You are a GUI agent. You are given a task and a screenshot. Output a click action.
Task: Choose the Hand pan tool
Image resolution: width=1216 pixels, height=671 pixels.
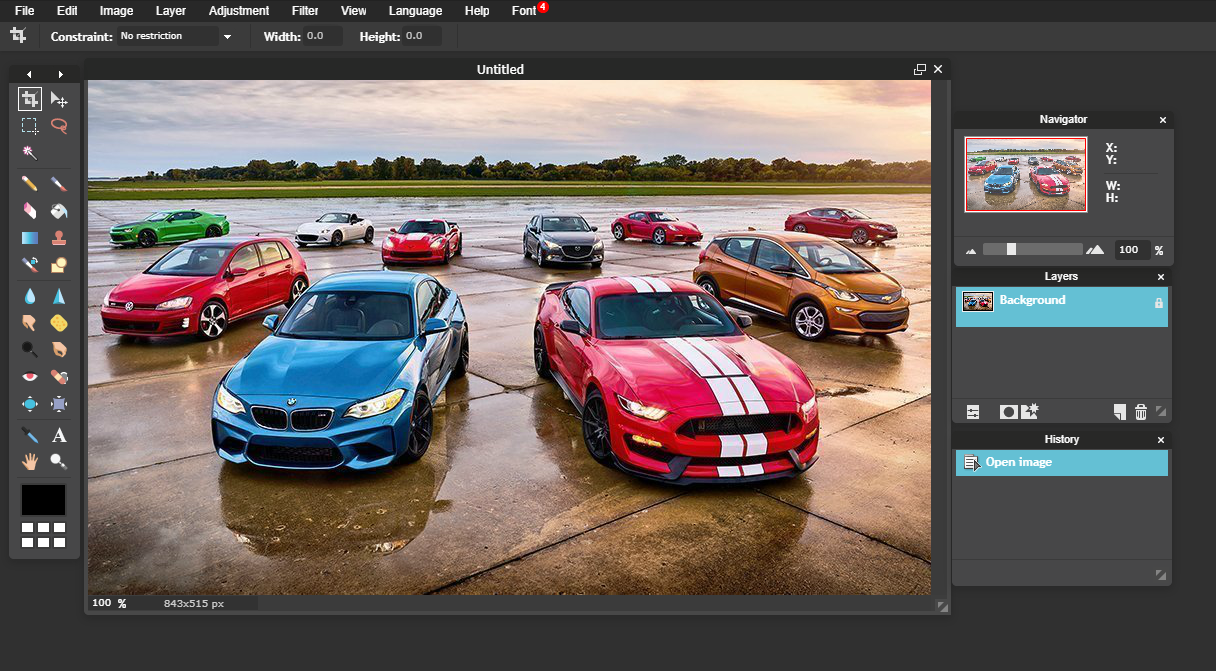point(30,461)
